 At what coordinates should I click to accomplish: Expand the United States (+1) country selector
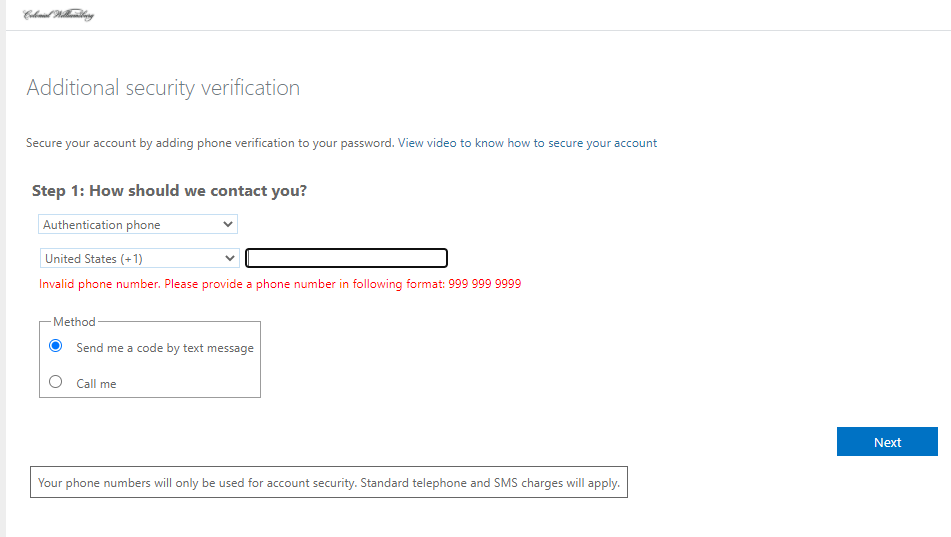click(x=139, y=258)
